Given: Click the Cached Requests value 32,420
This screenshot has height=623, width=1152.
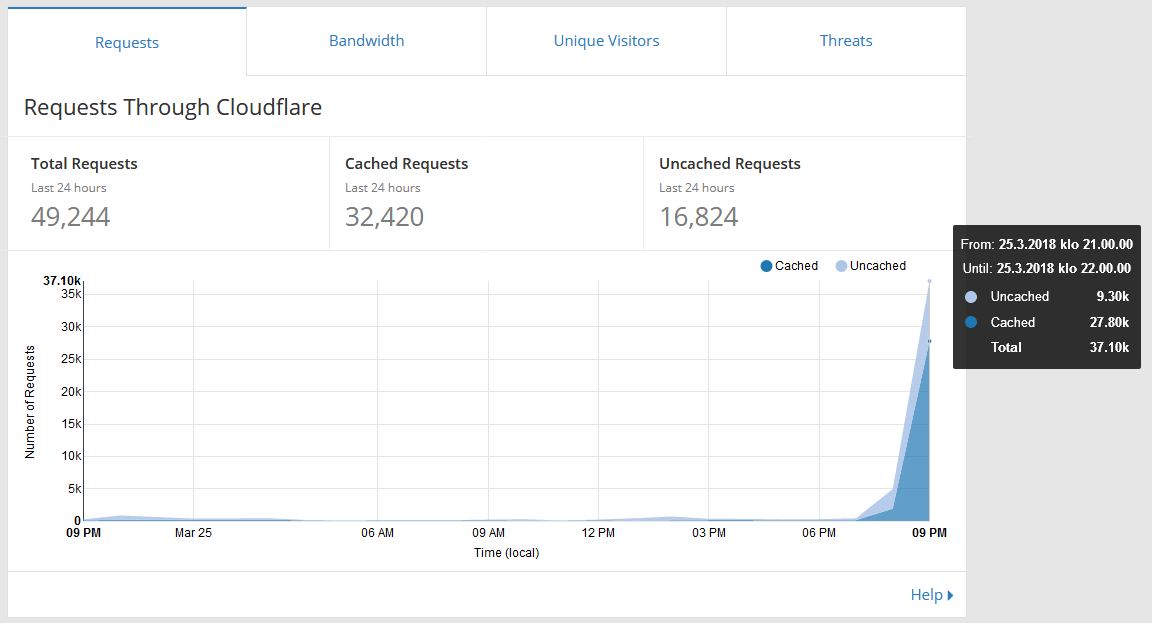Looking at the screenshot, I should click(x=384, y=217).
